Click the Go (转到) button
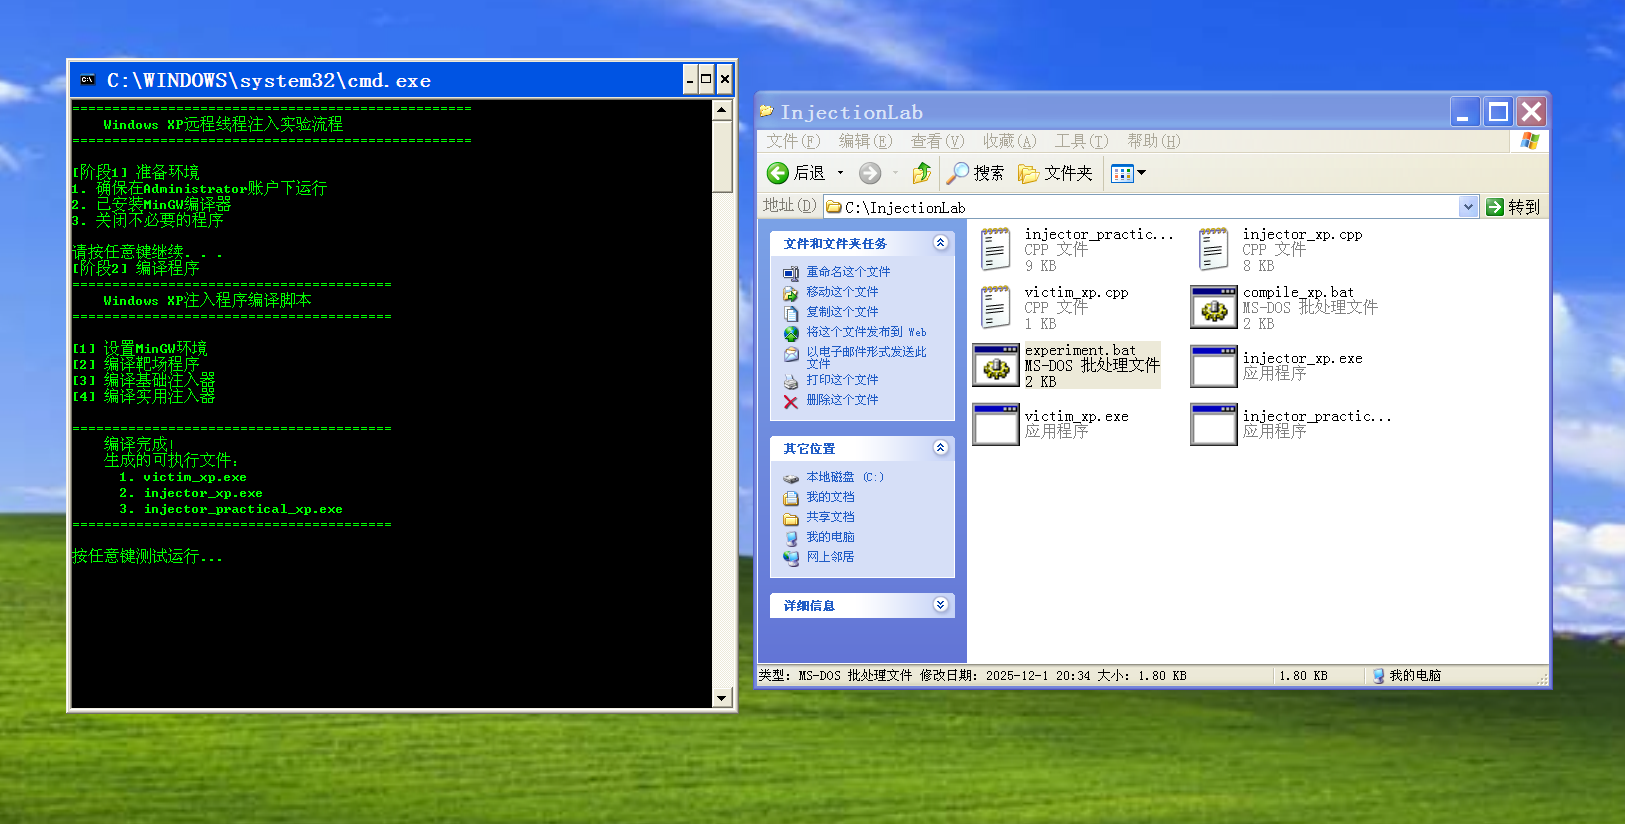 [1513, 207]
